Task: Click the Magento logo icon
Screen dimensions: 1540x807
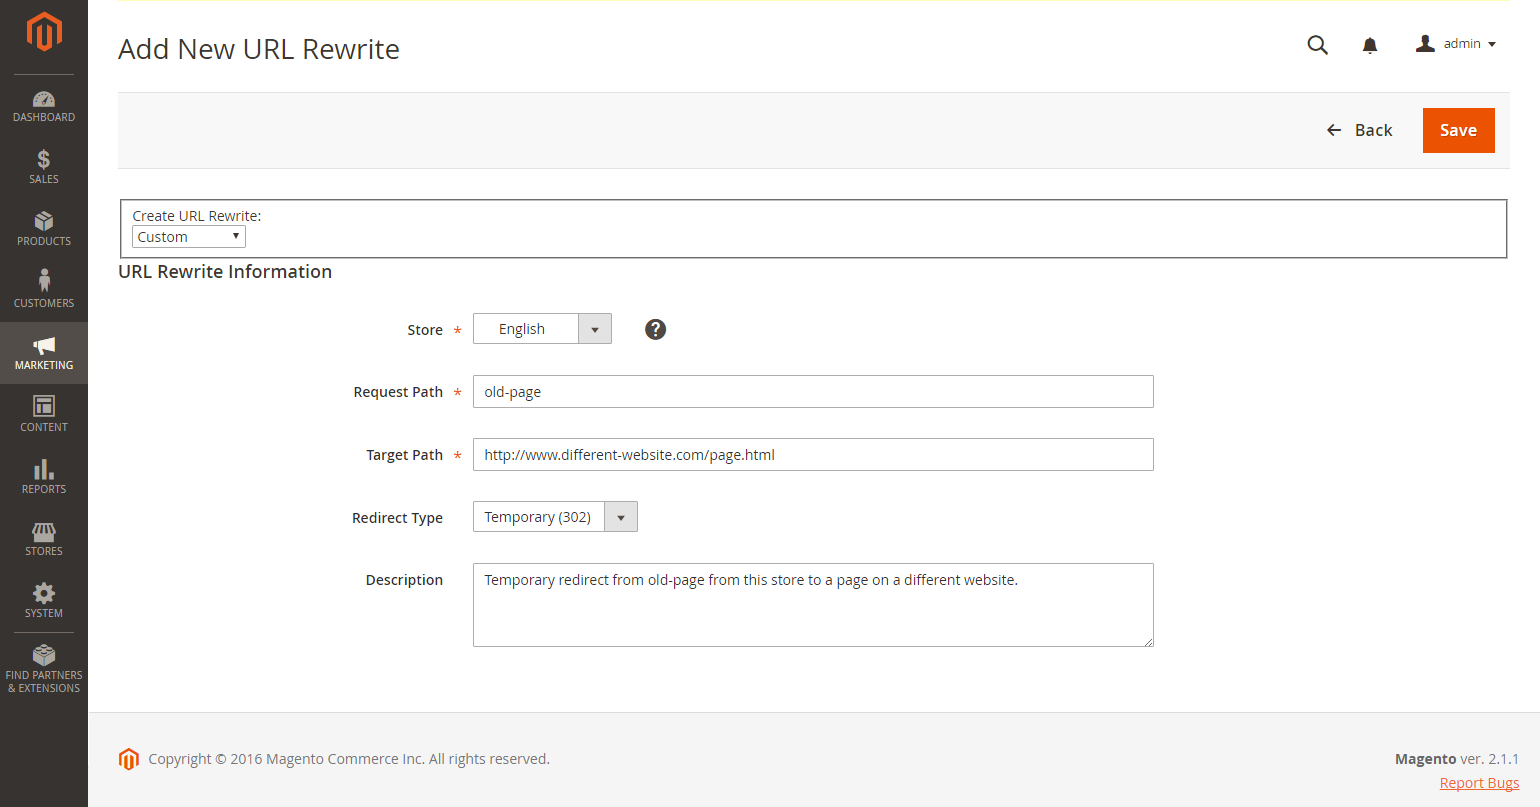Action: point(44,31)
